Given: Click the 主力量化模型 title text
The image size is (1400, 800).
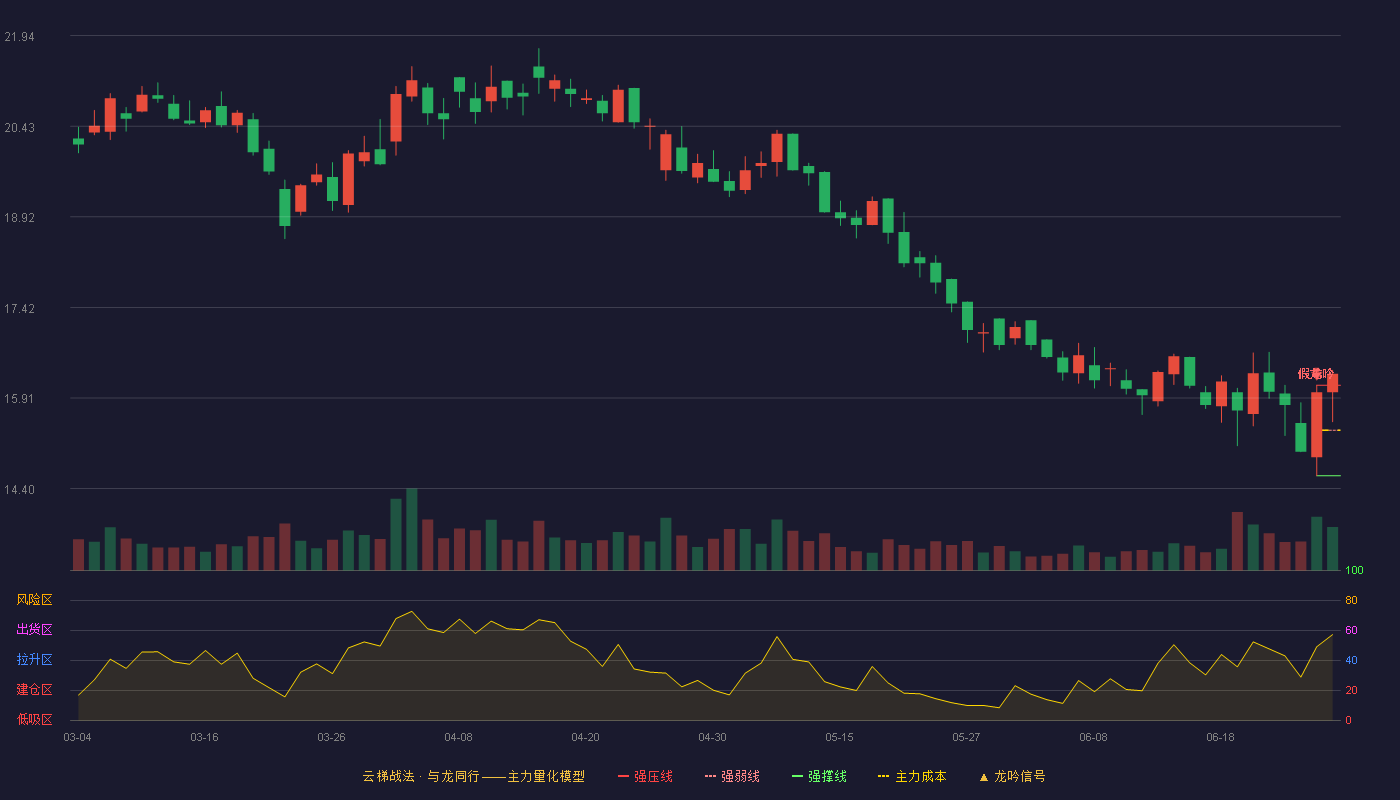Looking at the screenshot, I should click(x=546, y=776).
